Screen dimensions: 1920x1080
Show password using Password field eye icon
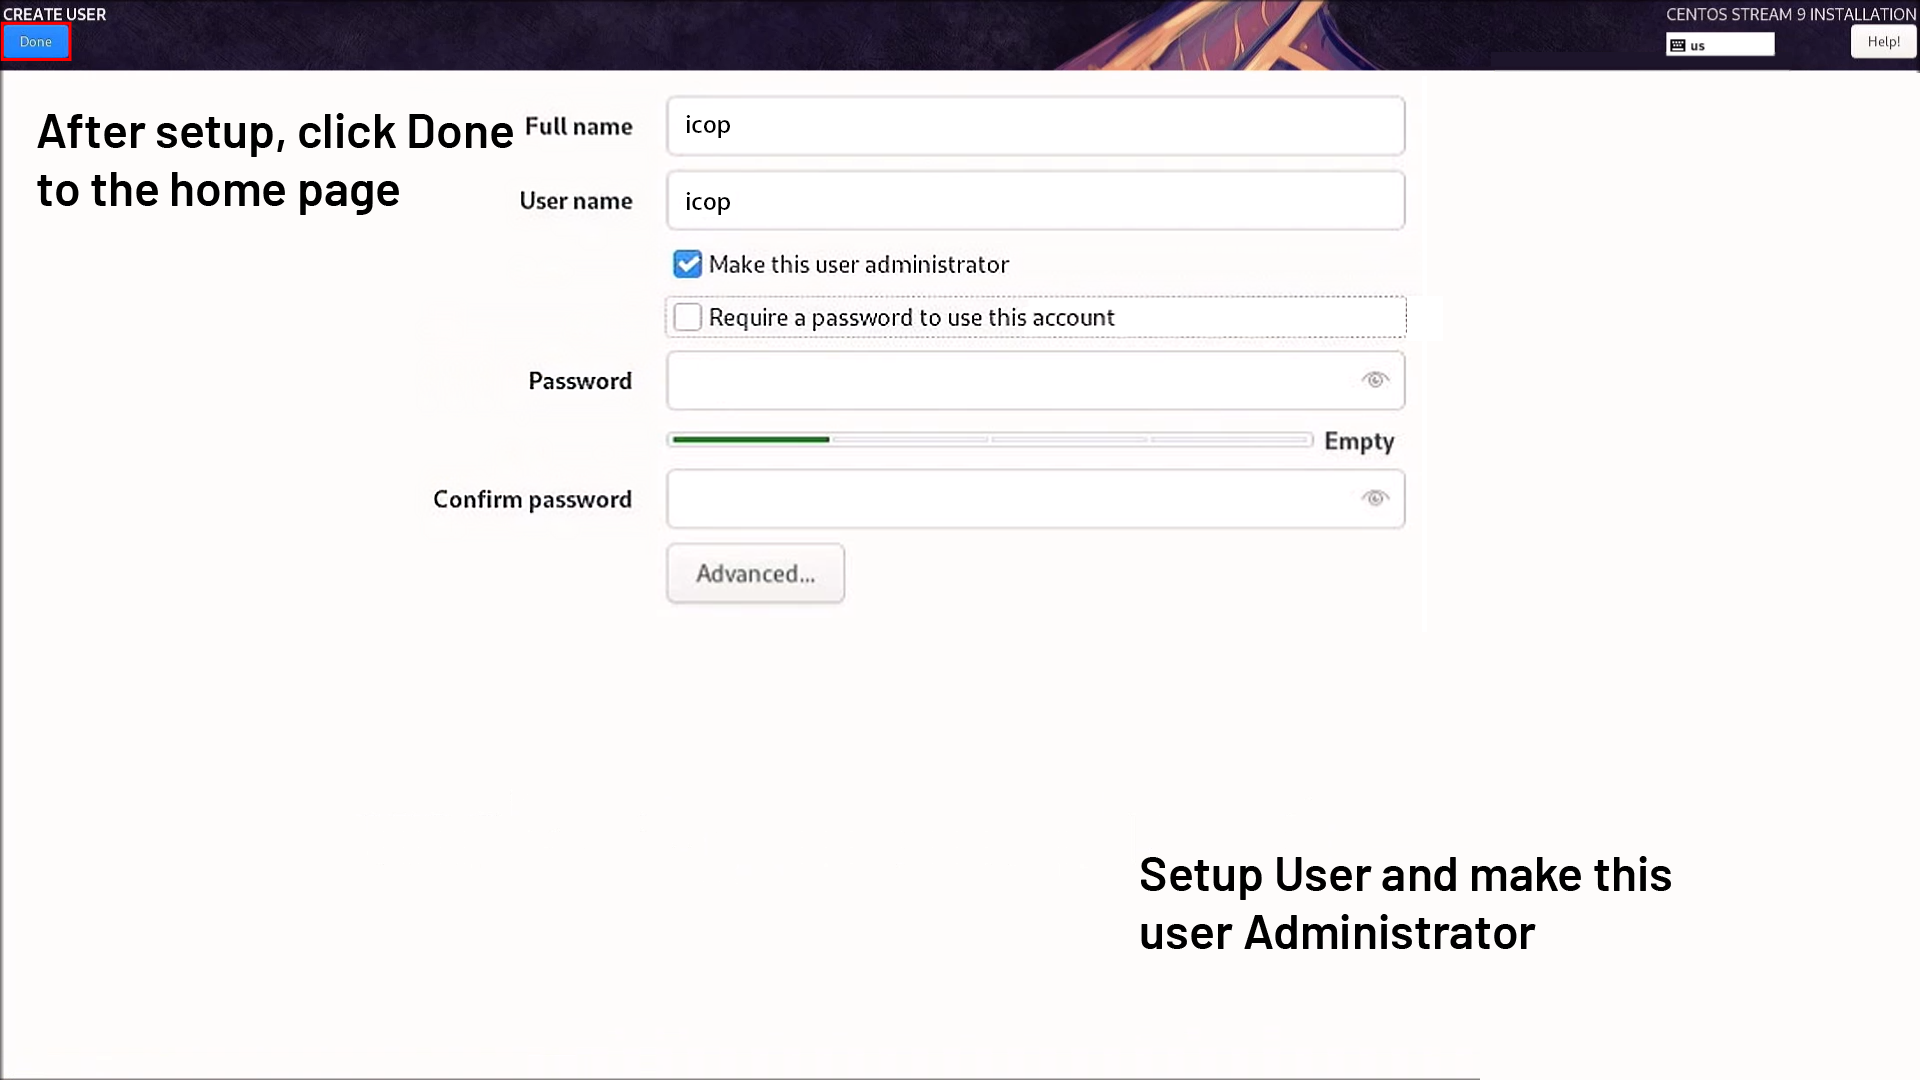tap(1375, 380)
